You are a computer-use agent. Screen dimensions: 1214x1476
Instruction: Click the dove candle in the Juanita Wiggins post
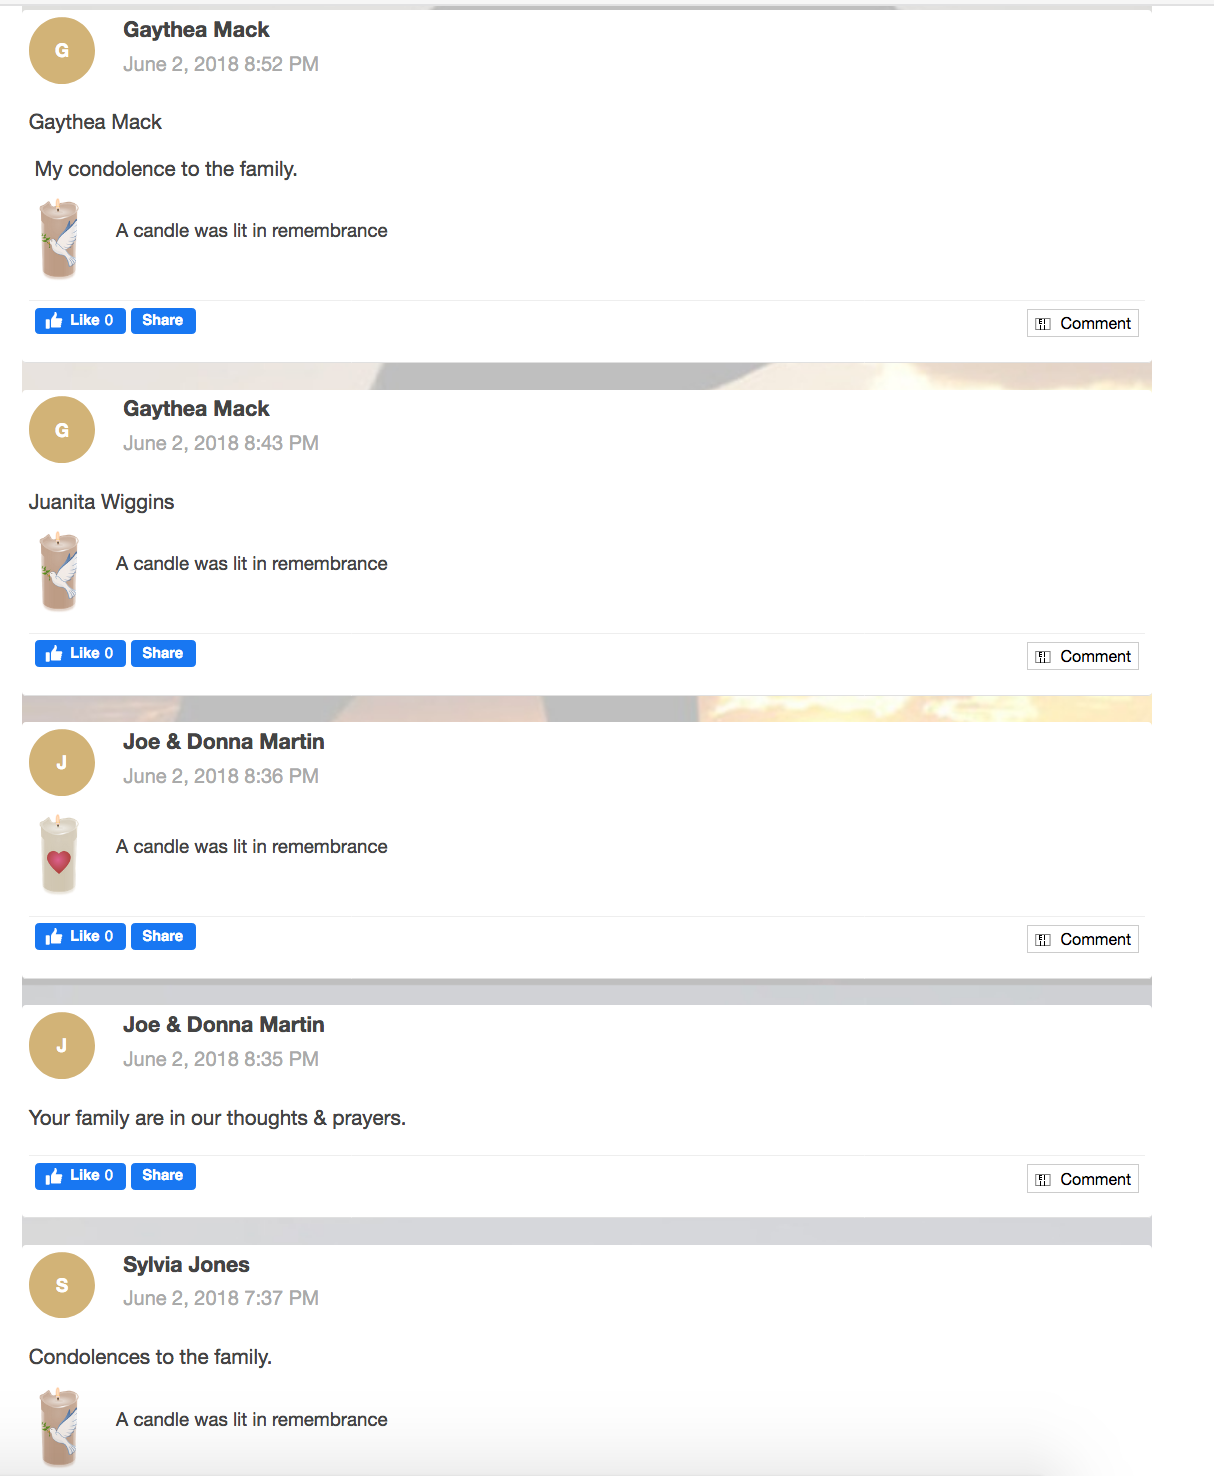pyautogui.click(x=59, y=572)
